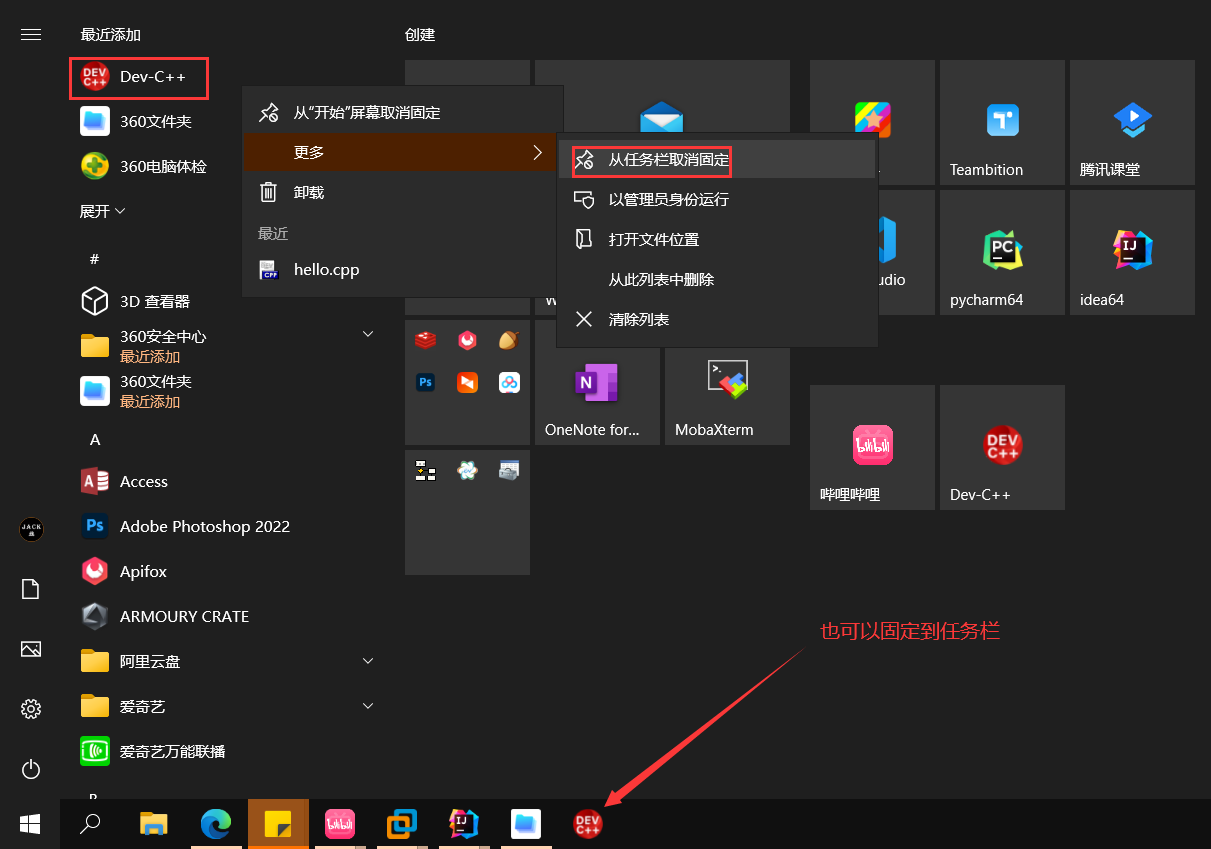Open Settings gear in left rail
The height and width of the screenshot is (849, 1211).
pos(31,709)
